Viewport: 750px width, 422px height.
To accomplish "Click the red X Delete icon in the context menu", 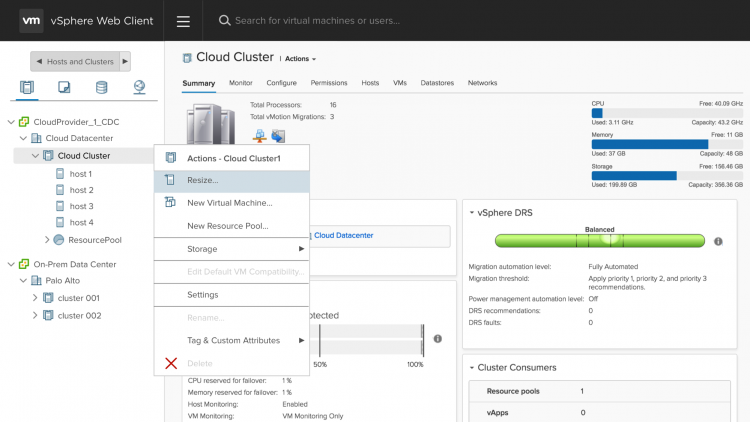I will click(171, 363).
